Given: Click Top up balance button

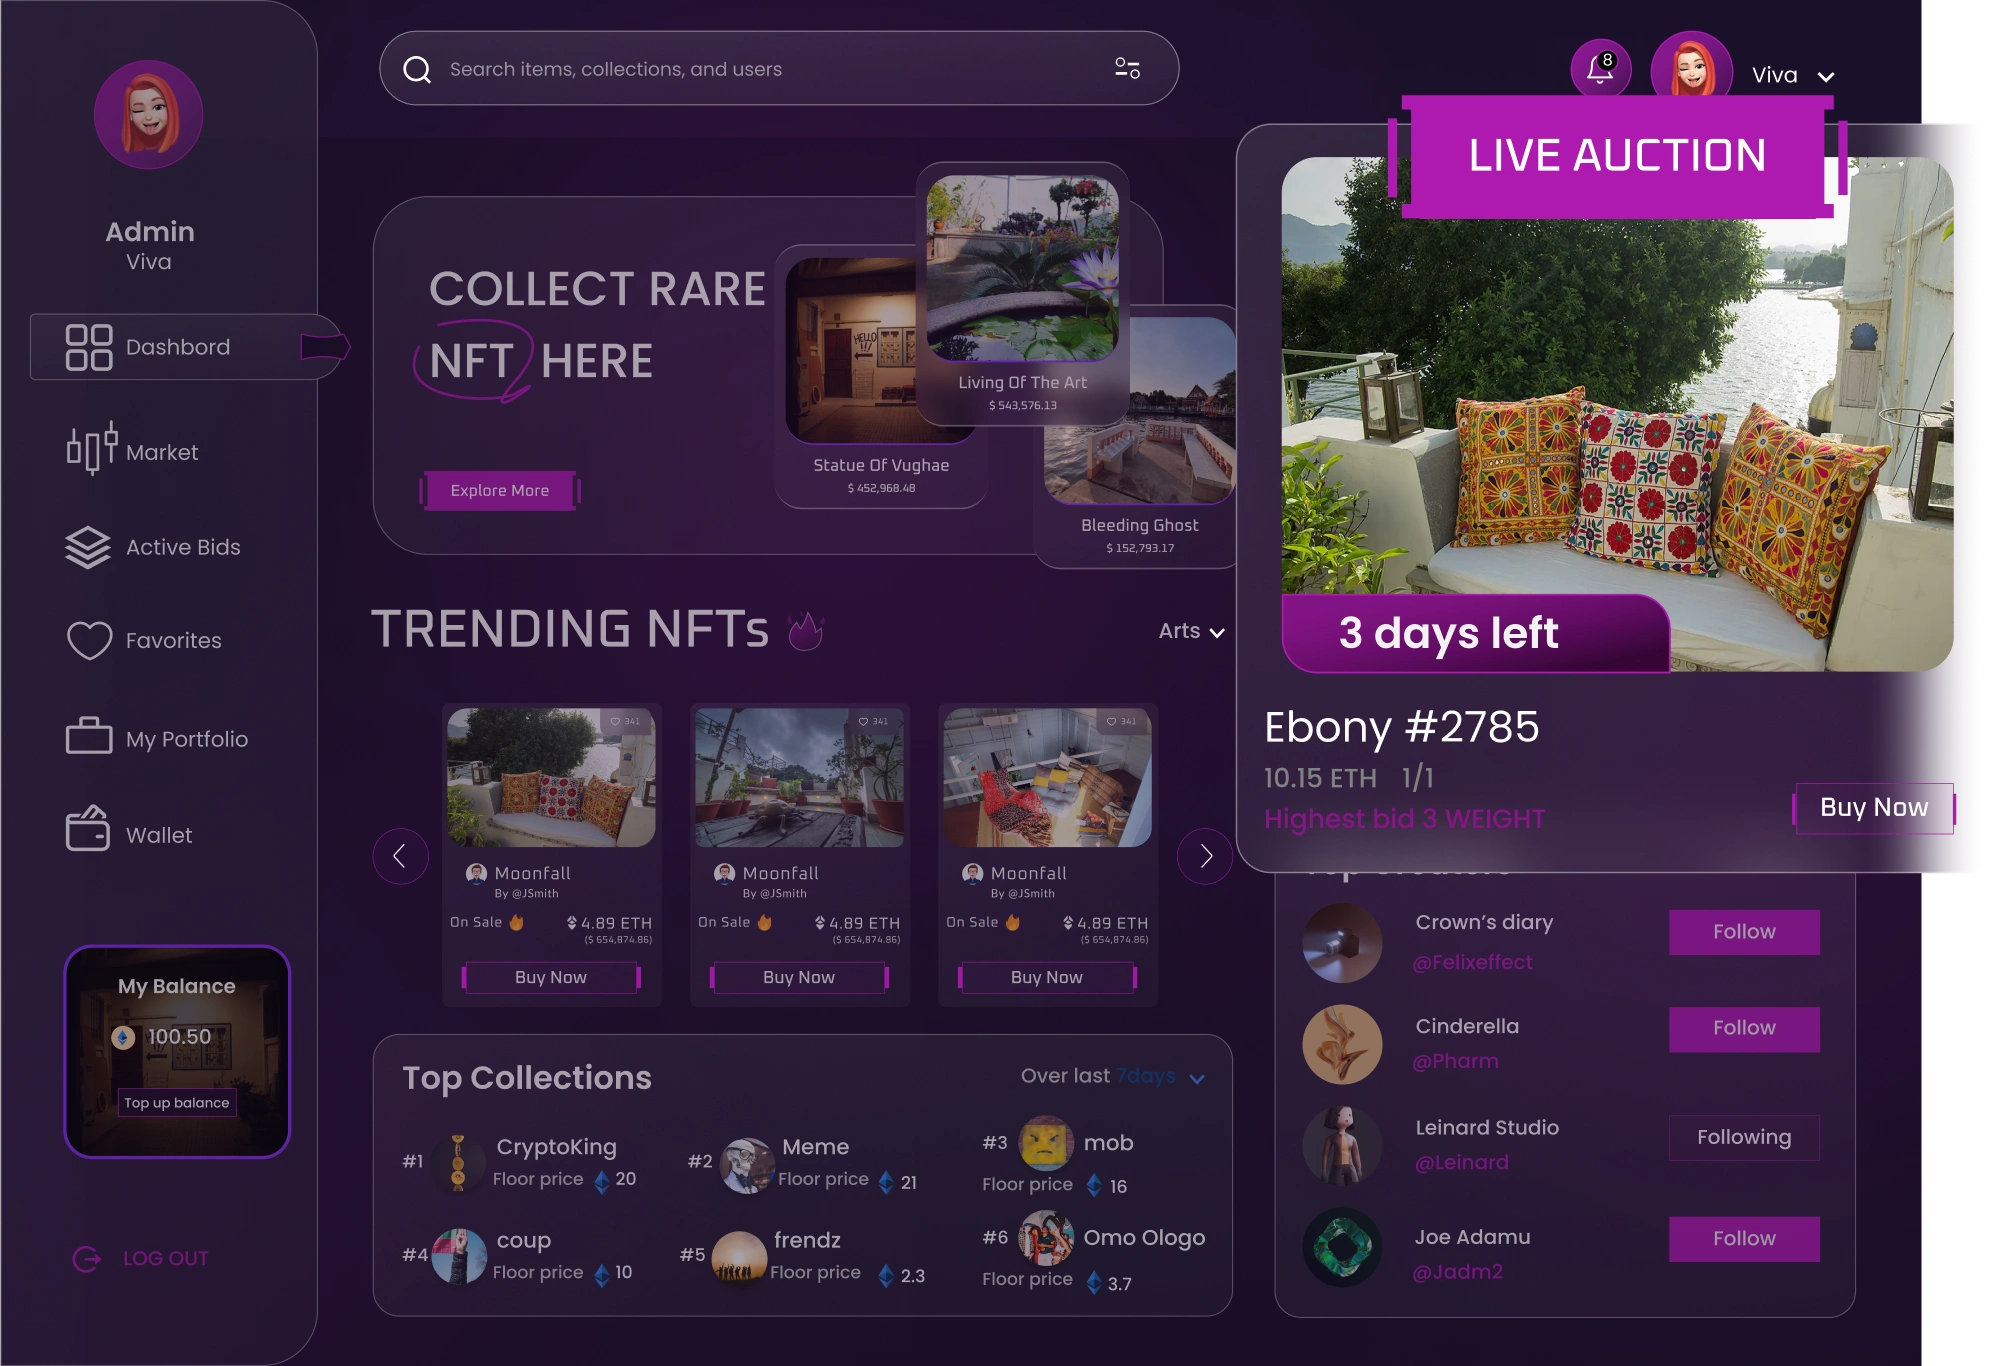Looking at the screenshot, I should click(177, 1103).
